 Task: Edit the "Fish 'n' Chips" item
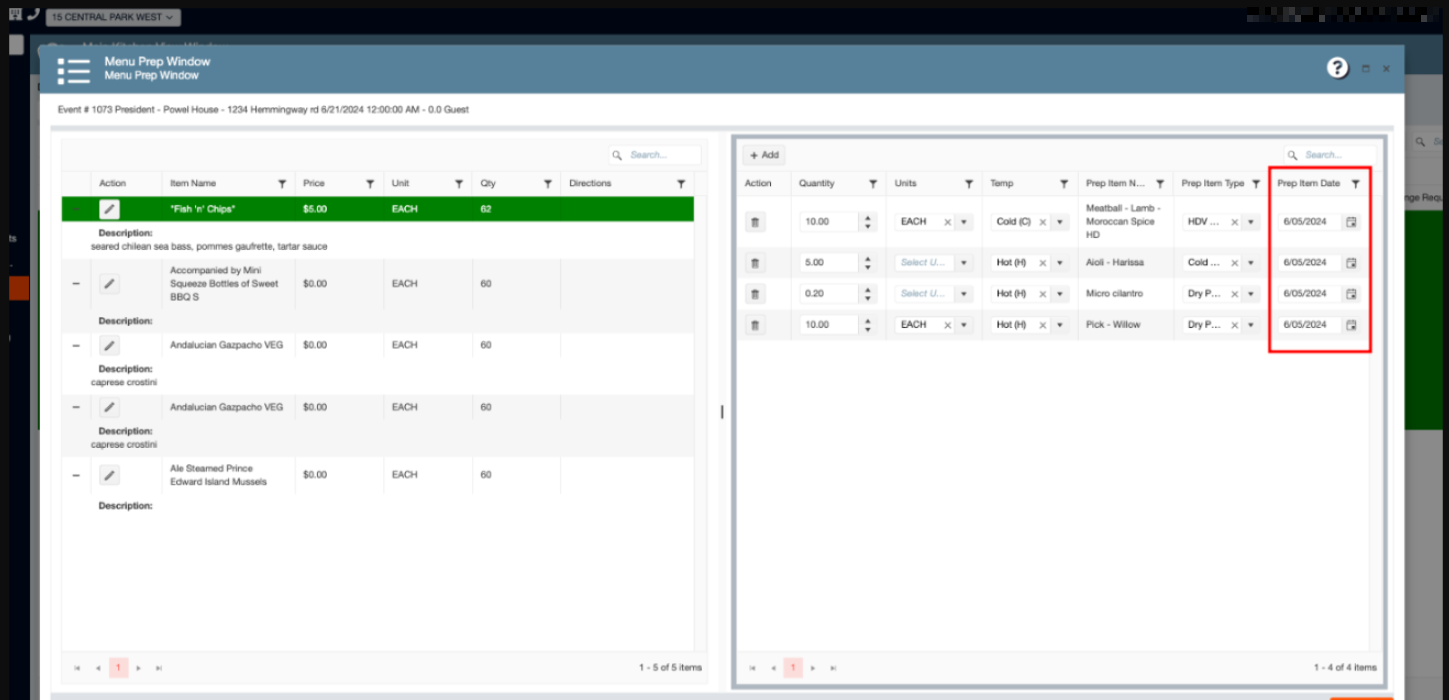[x=109, y=209]
